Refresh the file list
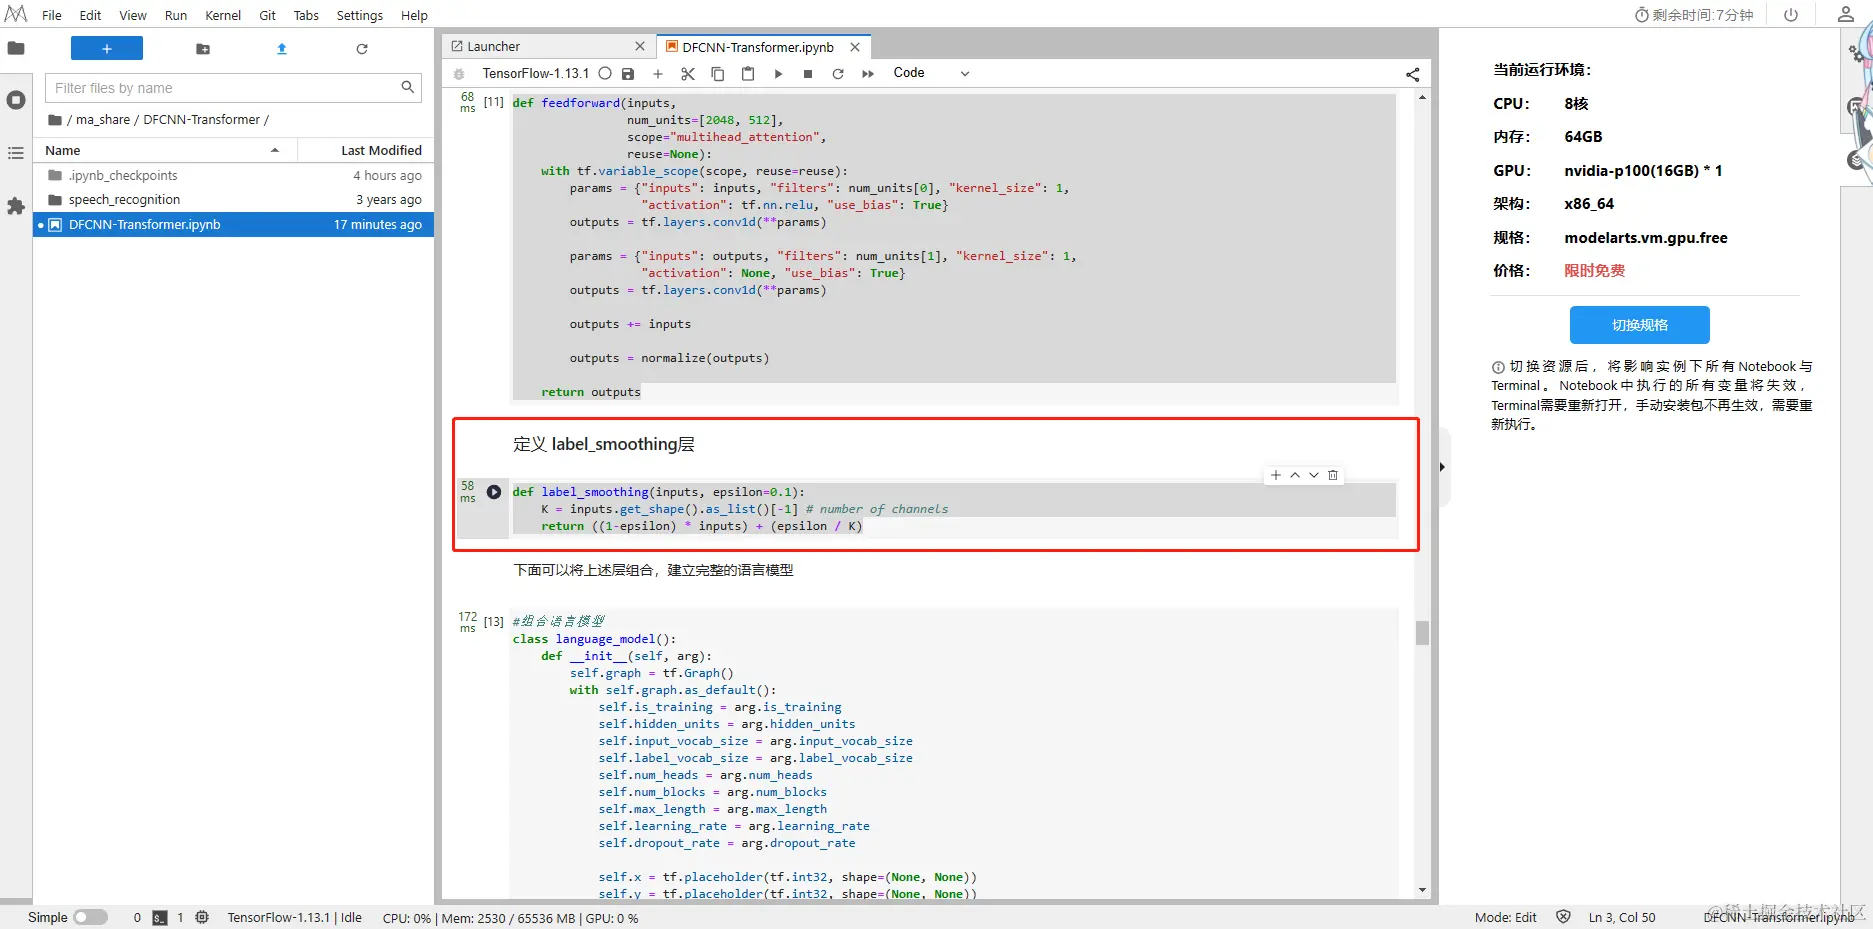 [362, 49]
